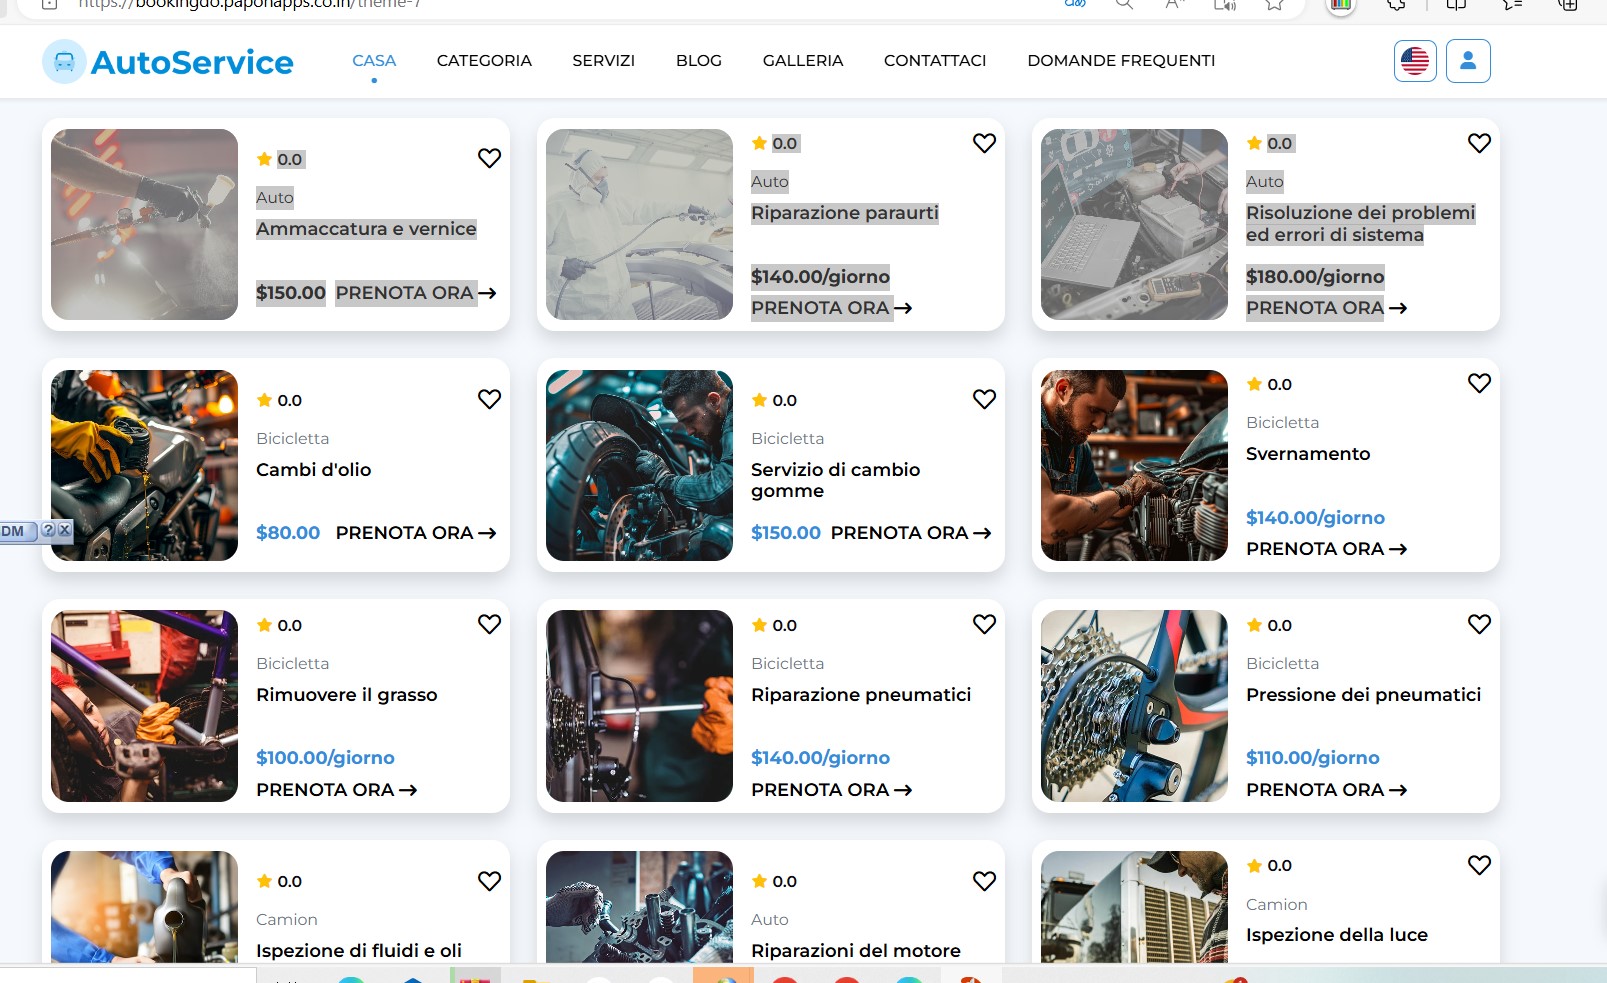The image size is (1607, 983).
Task: Open the user account icon
Action: point(1468,61)
